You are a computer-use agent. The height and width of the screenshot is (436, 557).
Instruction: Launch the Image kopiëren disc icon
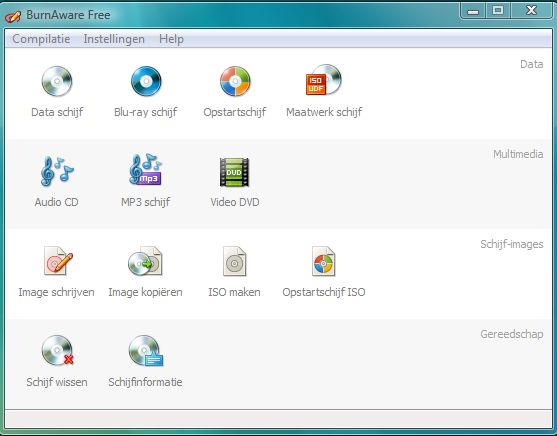tap(145, 261)
